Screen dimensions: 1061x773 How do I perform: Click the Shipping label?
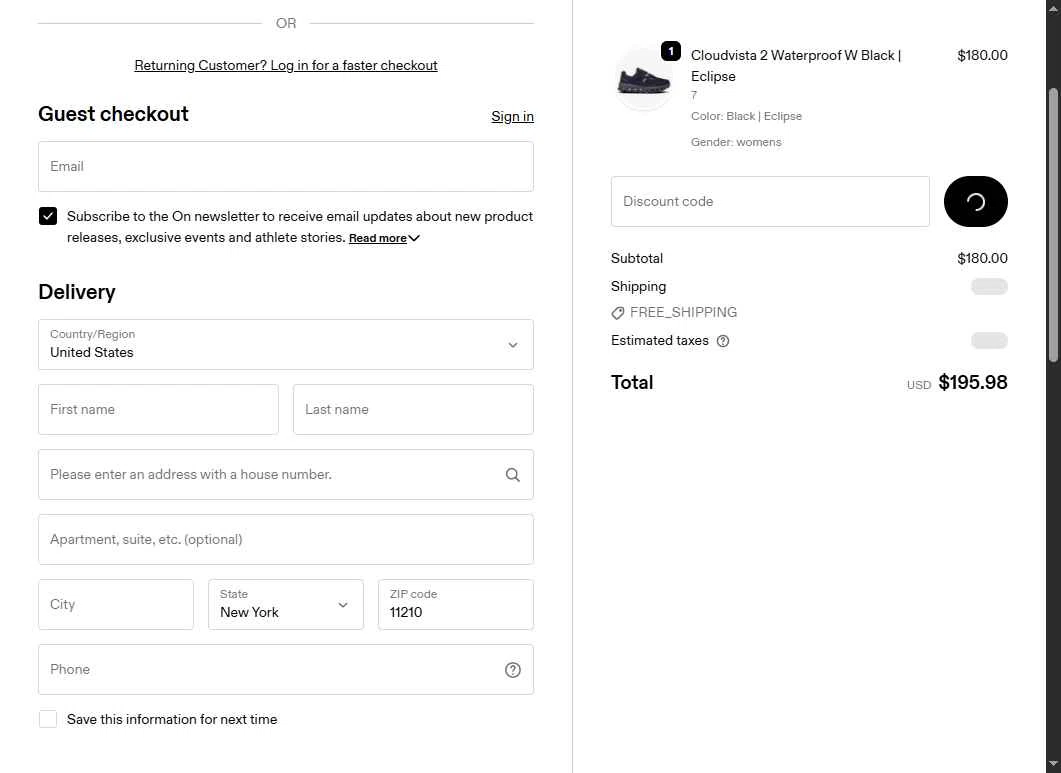pyautogui.click(x=638, y=286)
